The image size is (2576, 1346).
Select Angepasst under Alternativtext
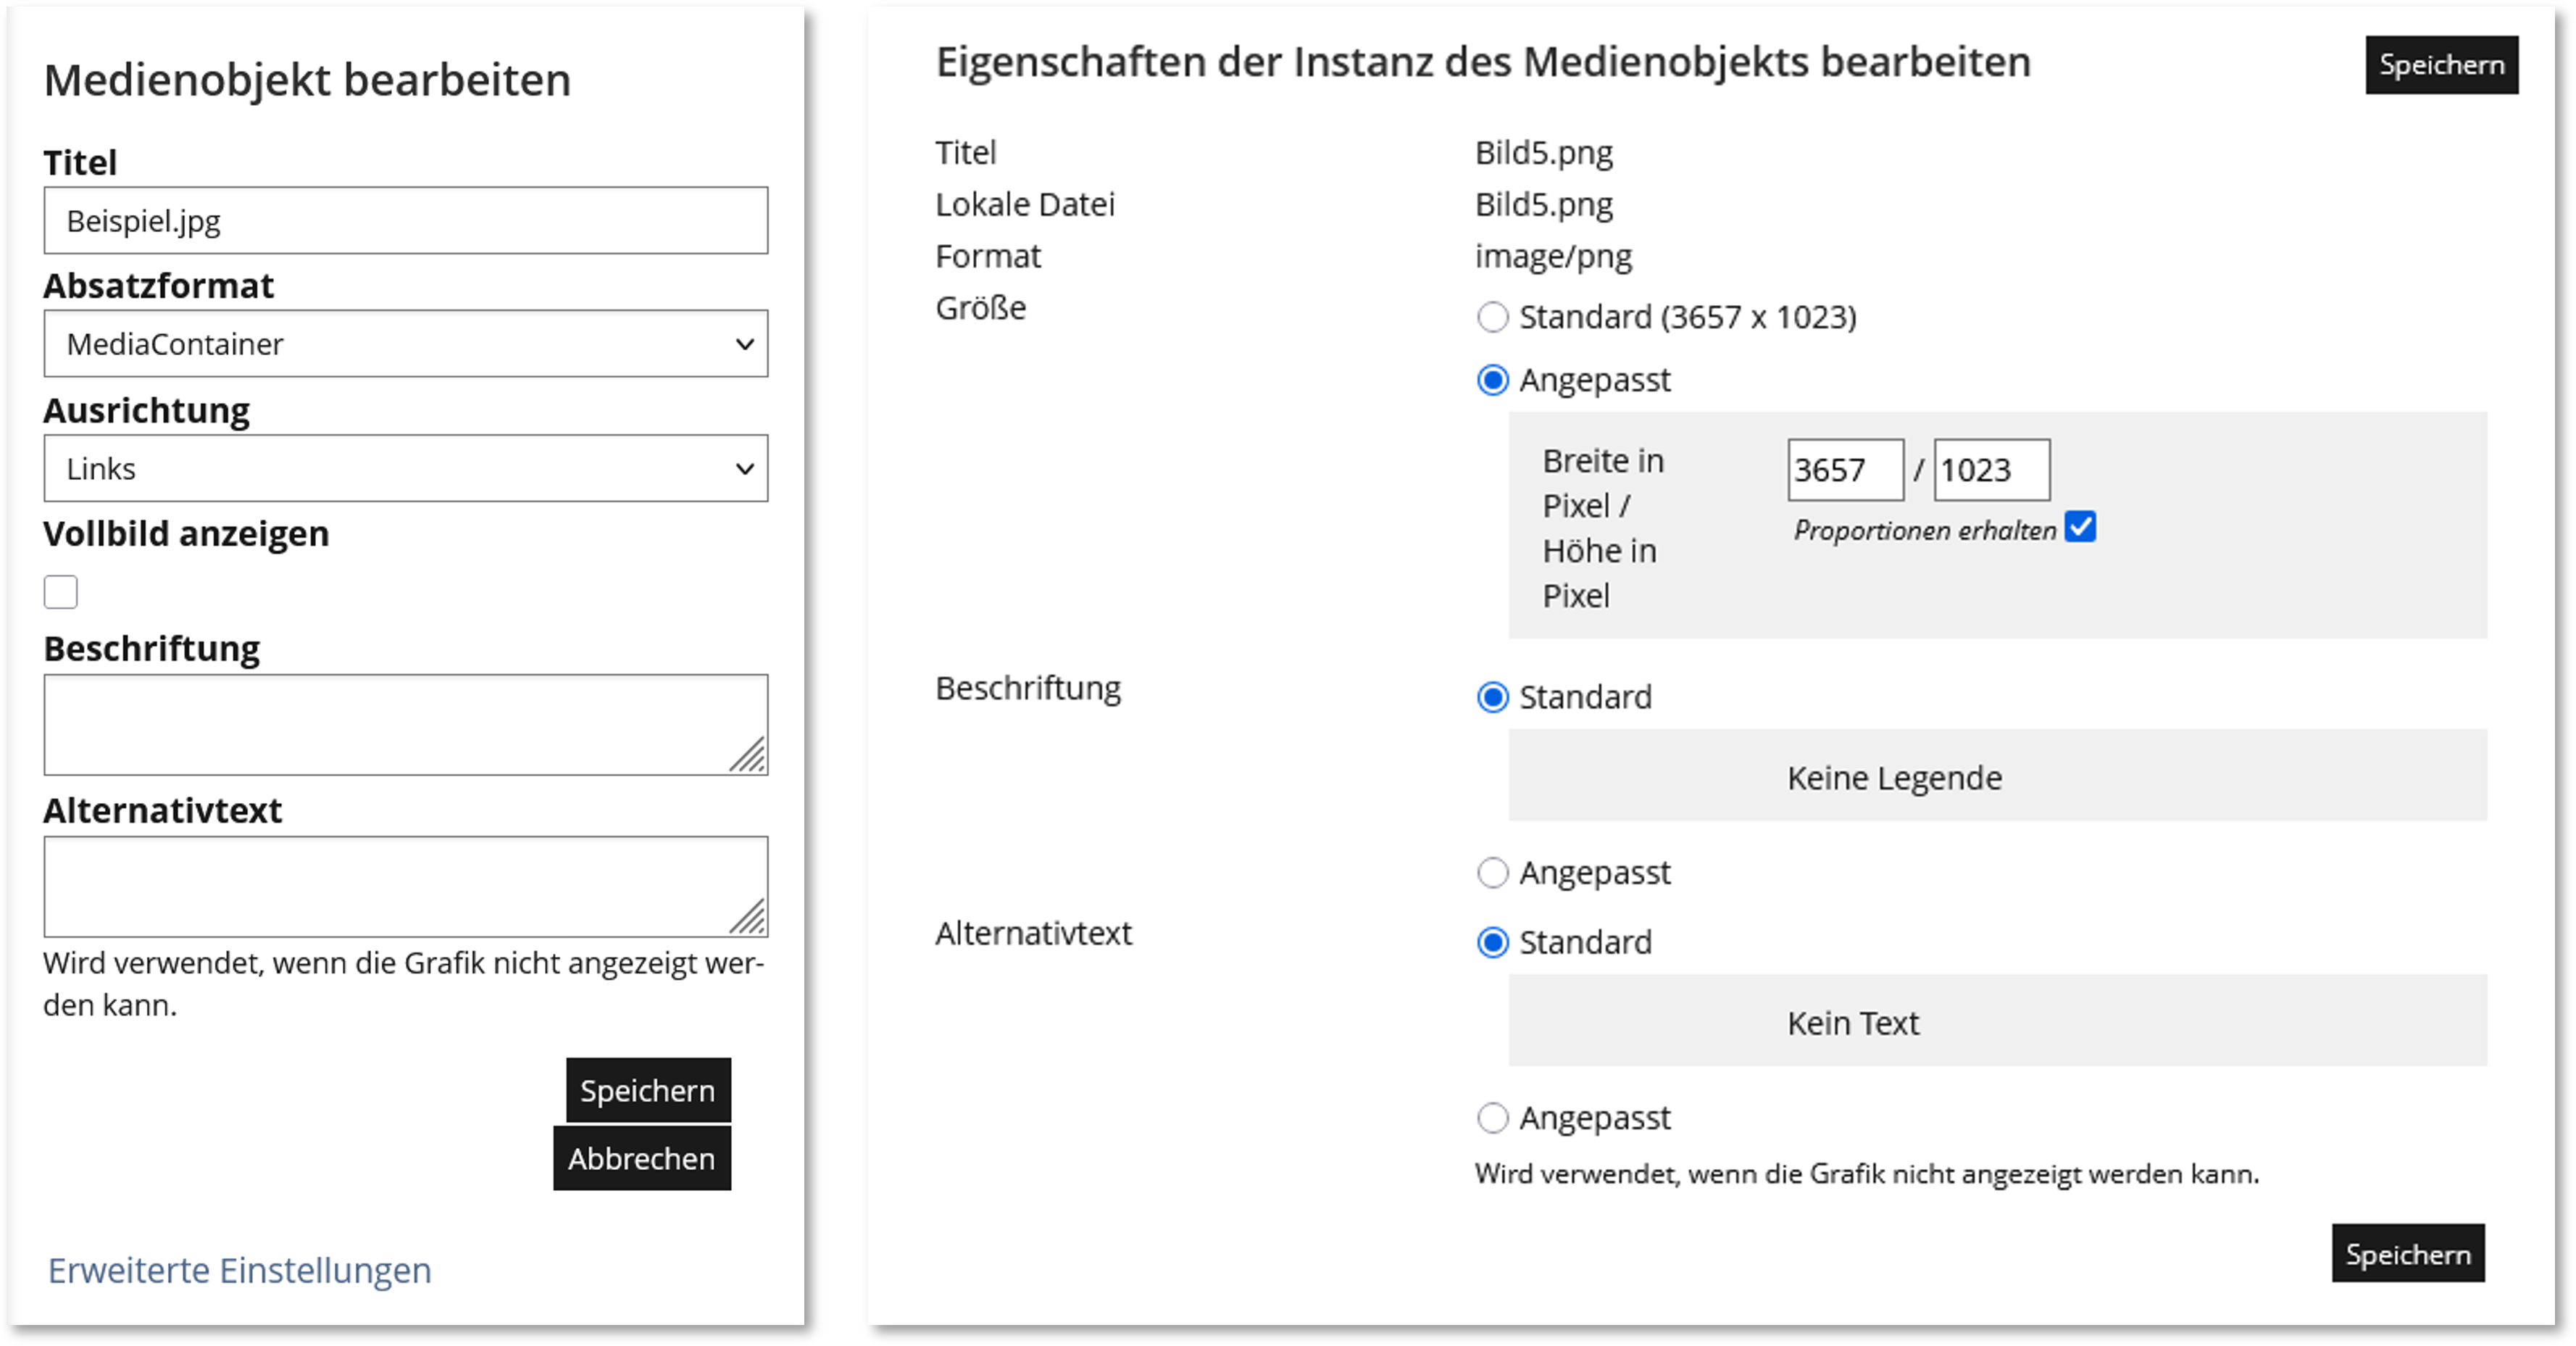coord(1493,1118)
